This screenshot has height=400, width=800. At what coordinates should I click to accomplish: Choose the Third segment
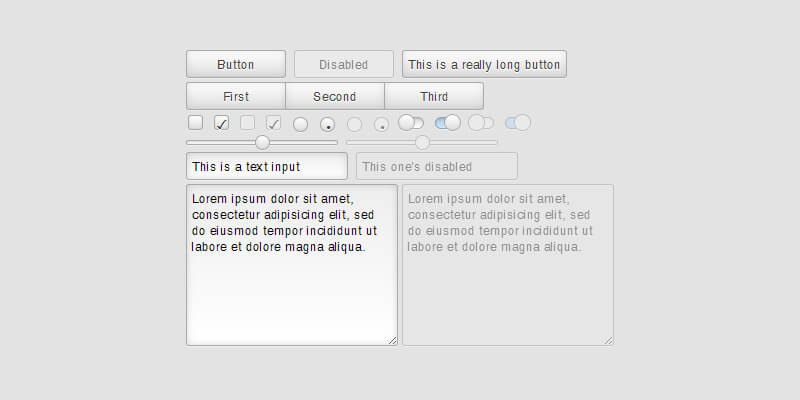[434, 96]
